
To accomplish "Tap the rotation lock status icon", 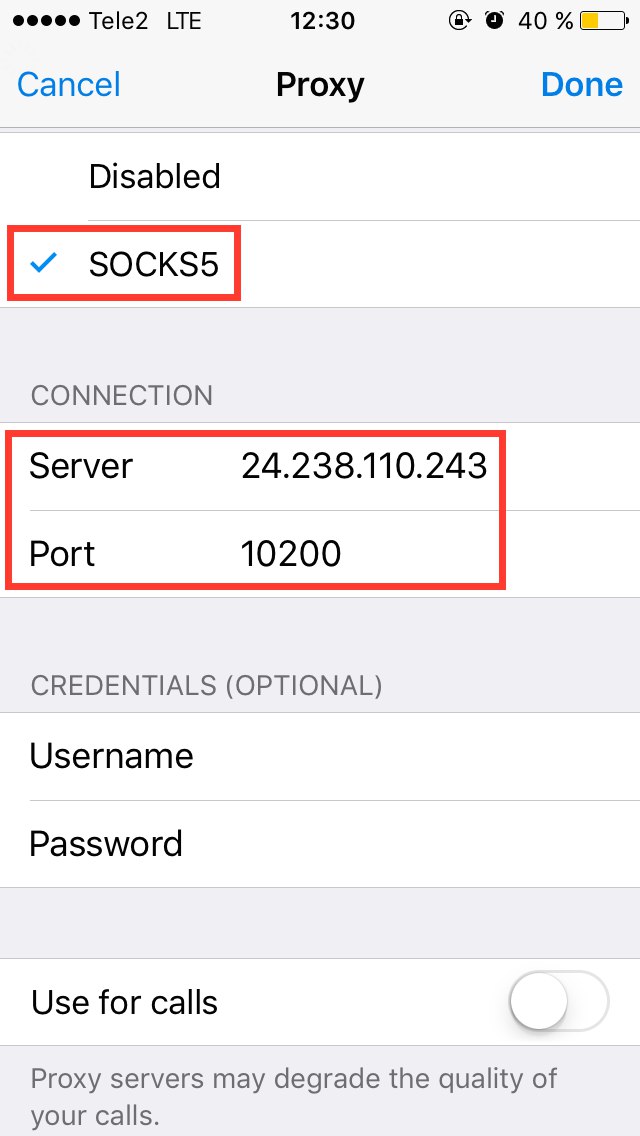I will tap(460, 21).
